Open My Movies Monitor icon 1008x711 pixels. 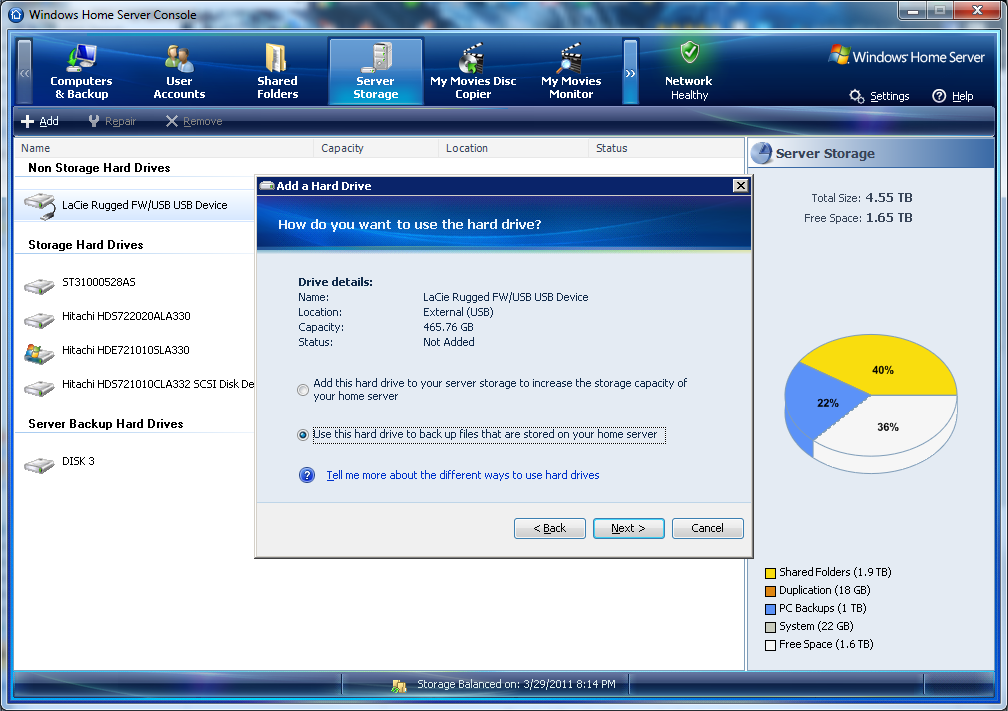(570, 58)
